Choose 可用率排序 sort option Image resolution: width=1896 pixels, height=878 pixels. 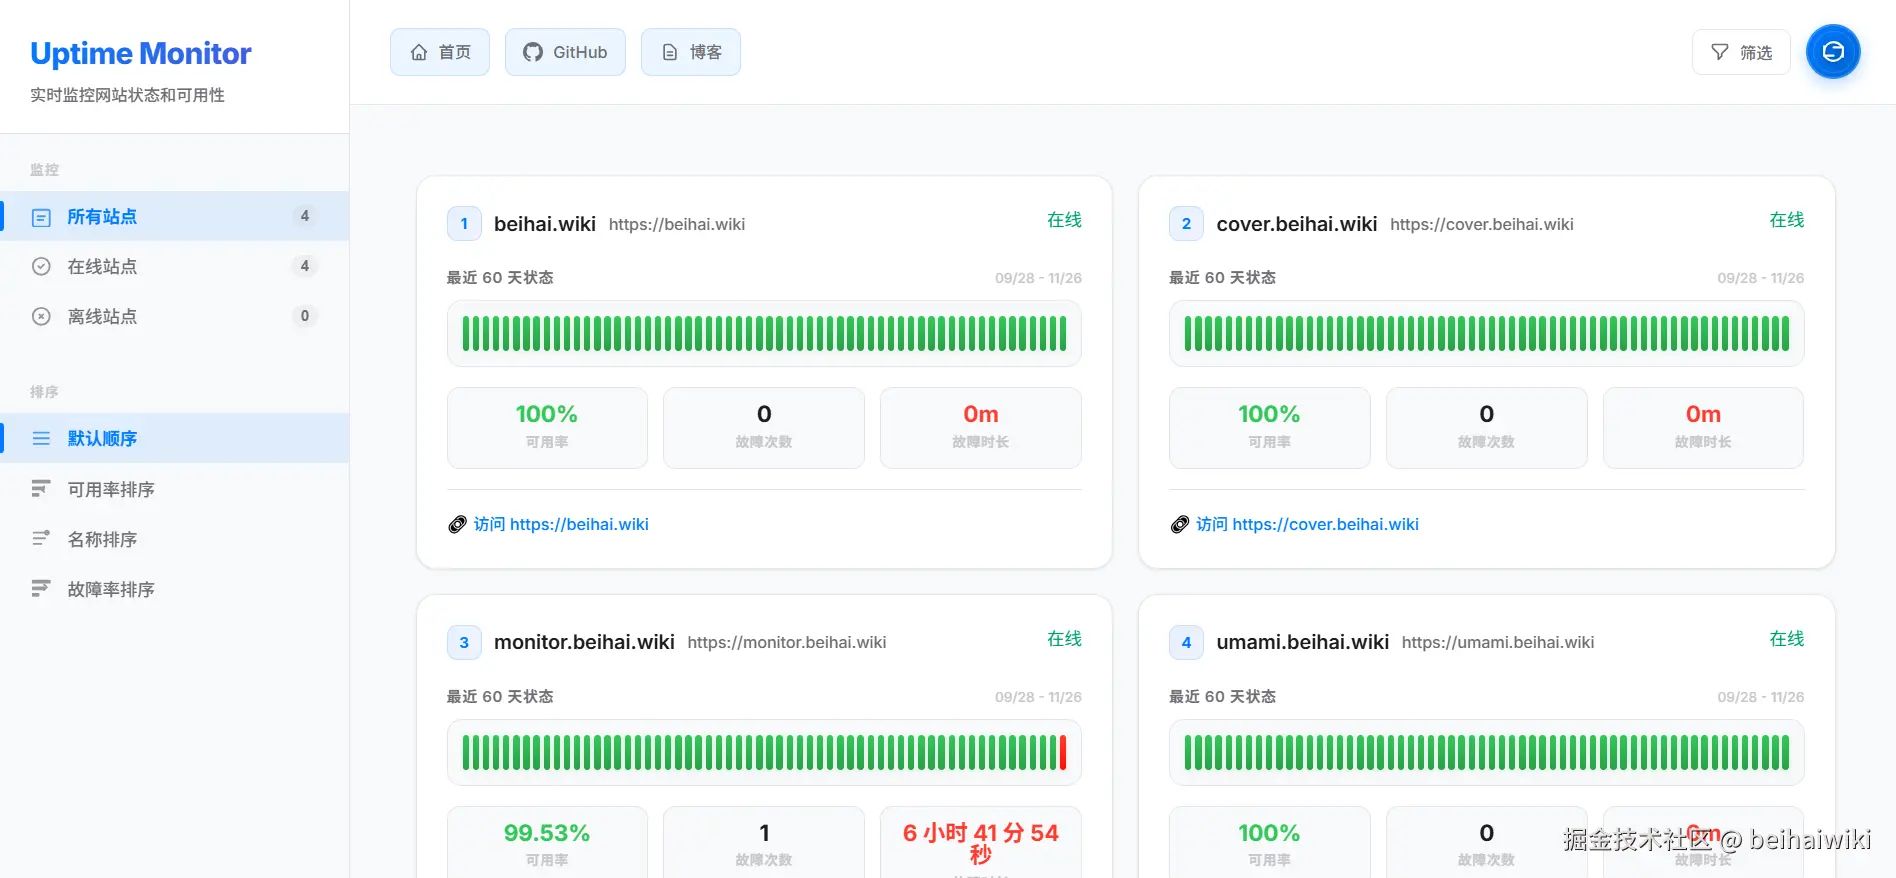coord(175,489)
